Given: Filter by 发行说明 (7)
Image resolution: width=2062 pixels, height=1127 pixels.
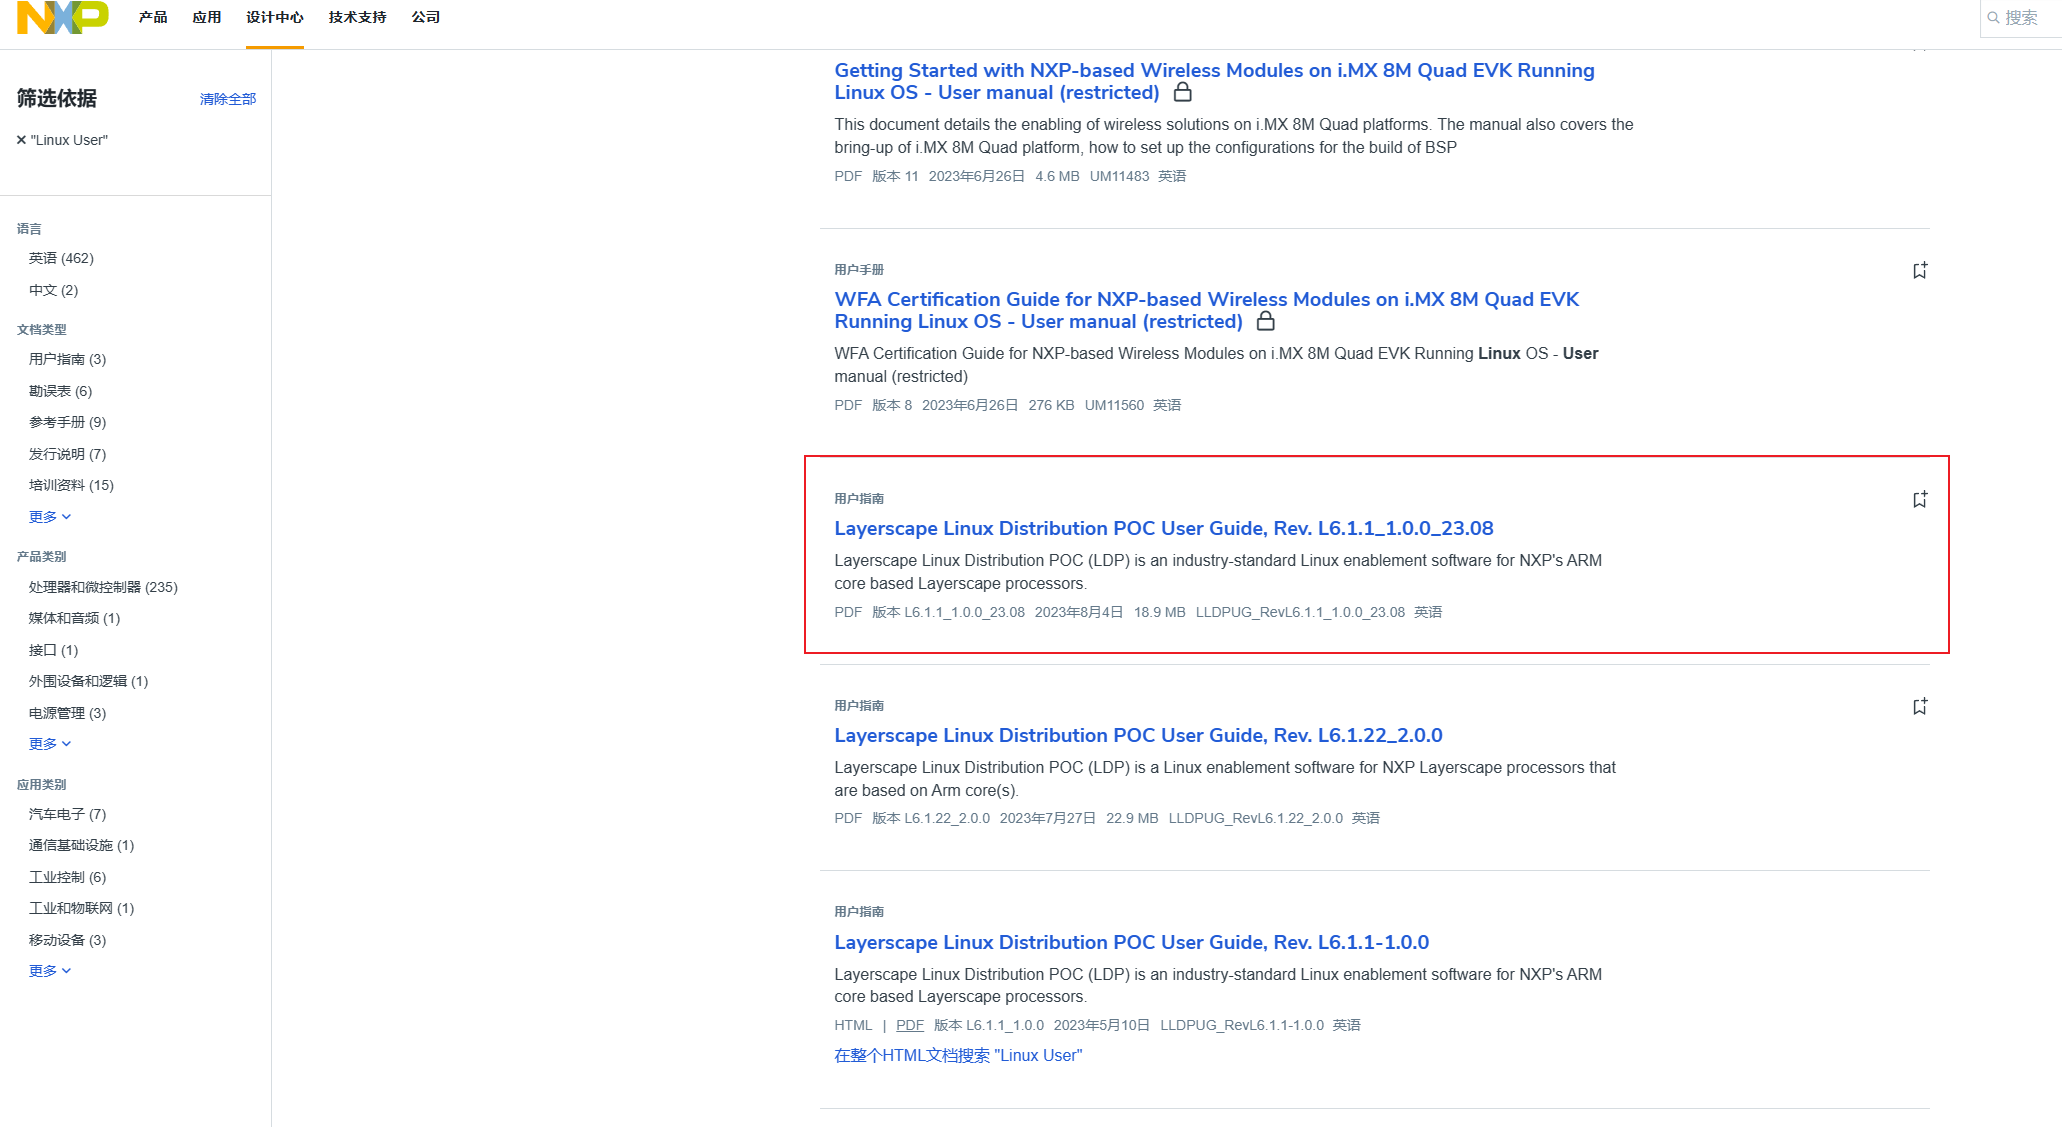Looking at the screenshot, I should tap(67, 454).
